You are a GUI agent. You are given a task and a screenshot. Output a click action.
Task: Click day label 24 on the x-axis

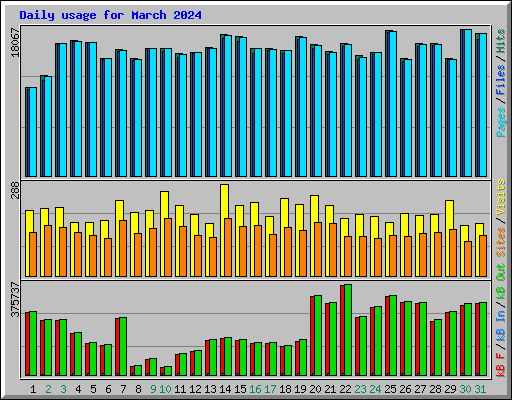tap(375, 389)
